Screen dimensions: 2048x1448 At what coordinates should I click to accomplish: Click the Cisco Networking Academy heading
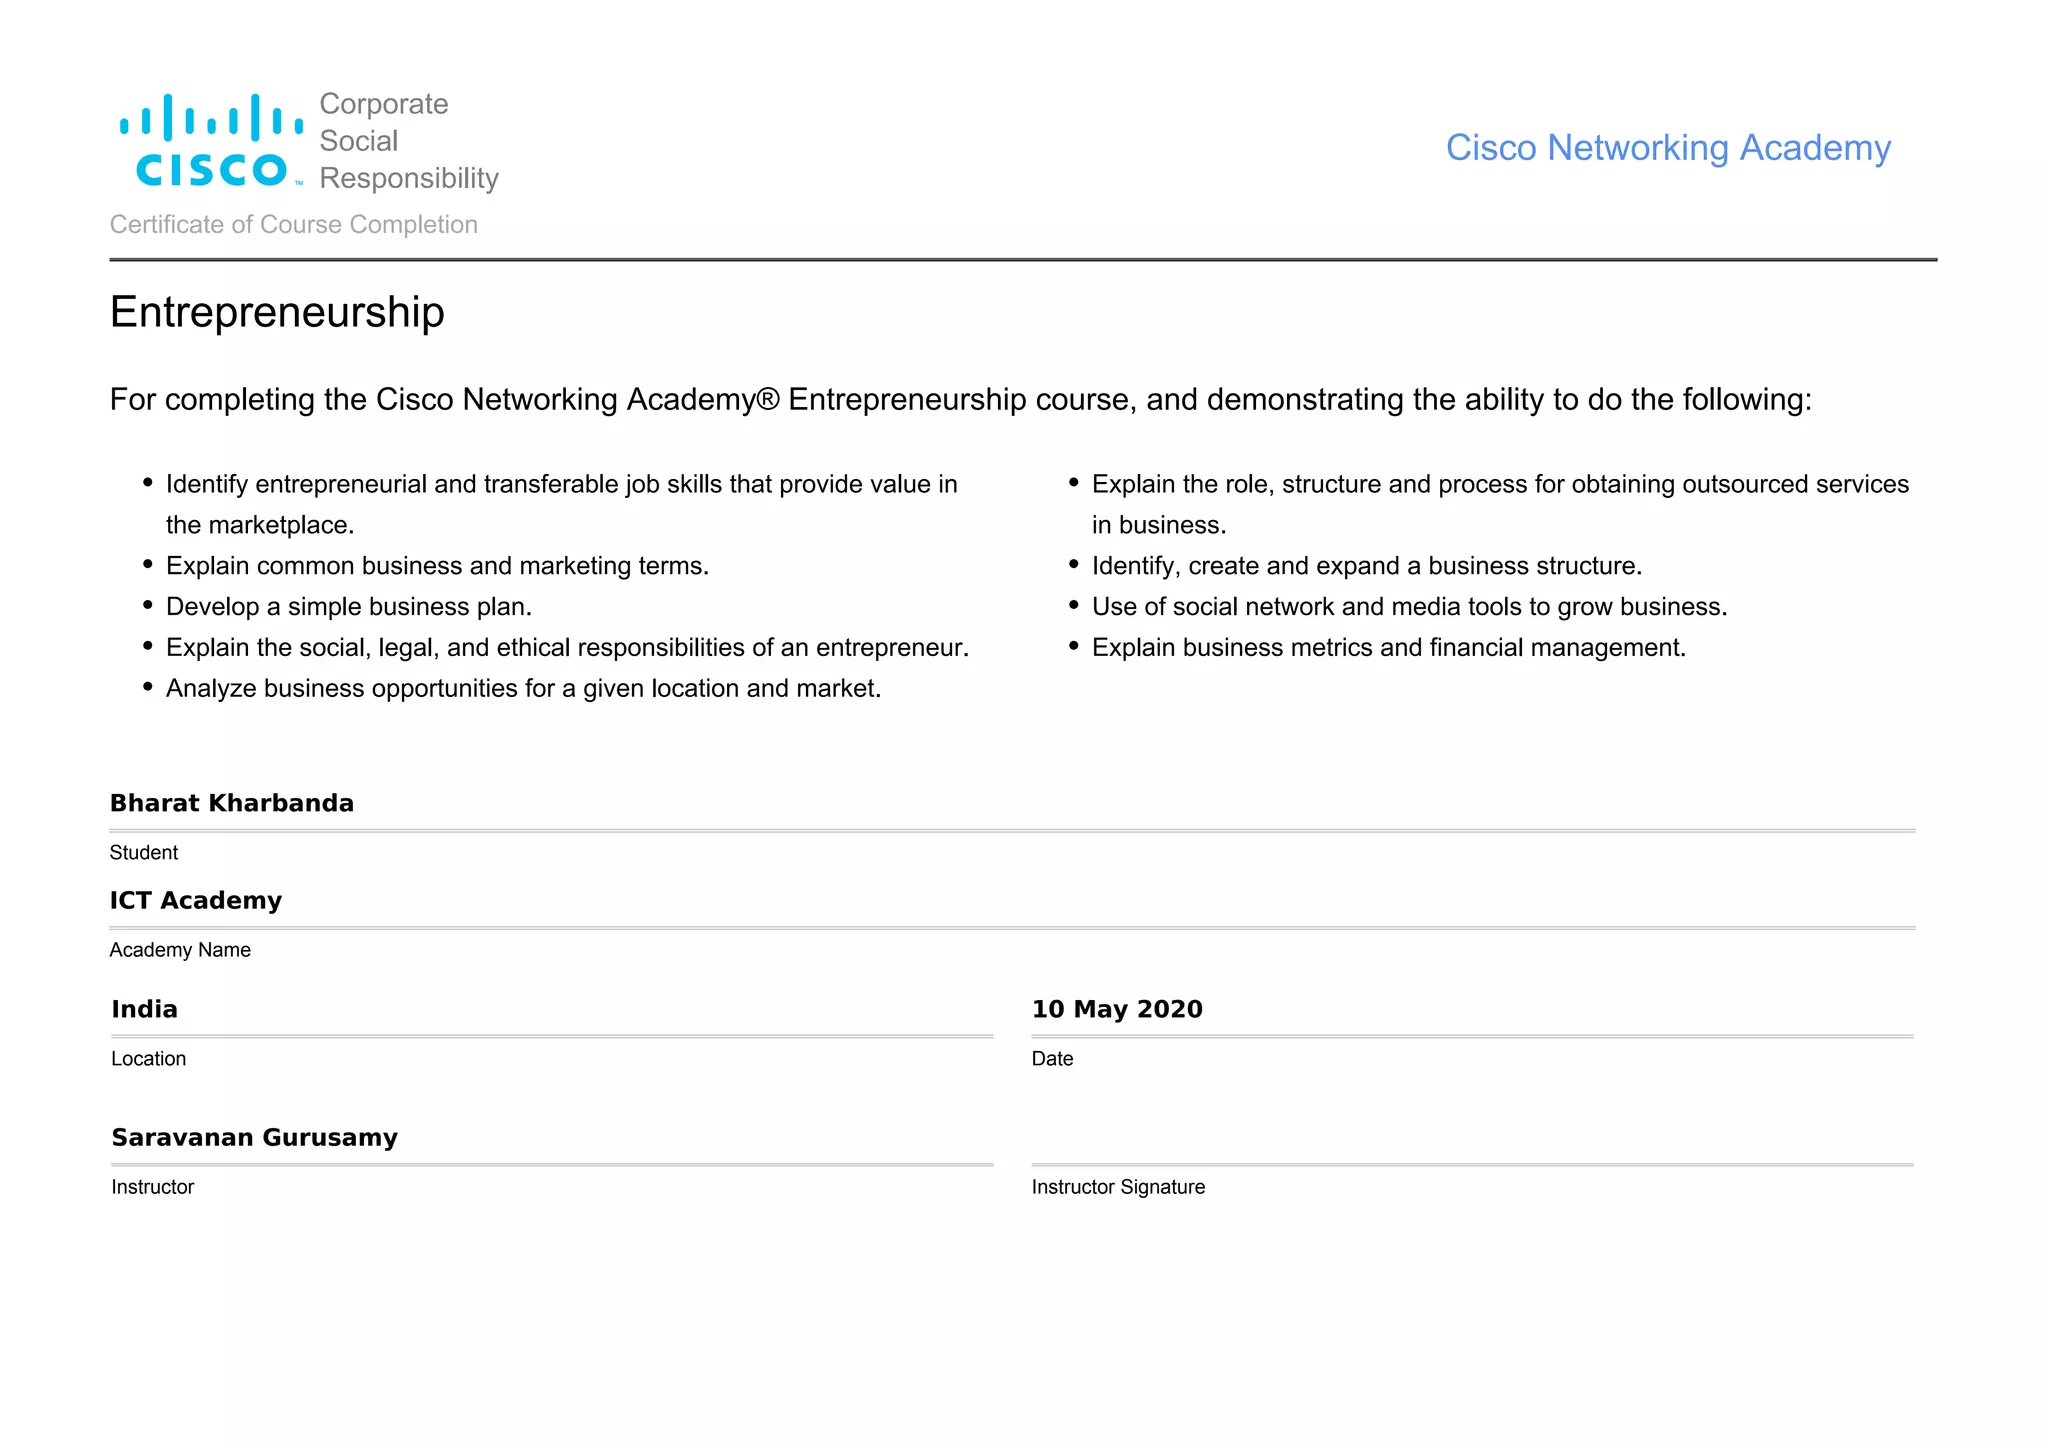pos(1668,148)
